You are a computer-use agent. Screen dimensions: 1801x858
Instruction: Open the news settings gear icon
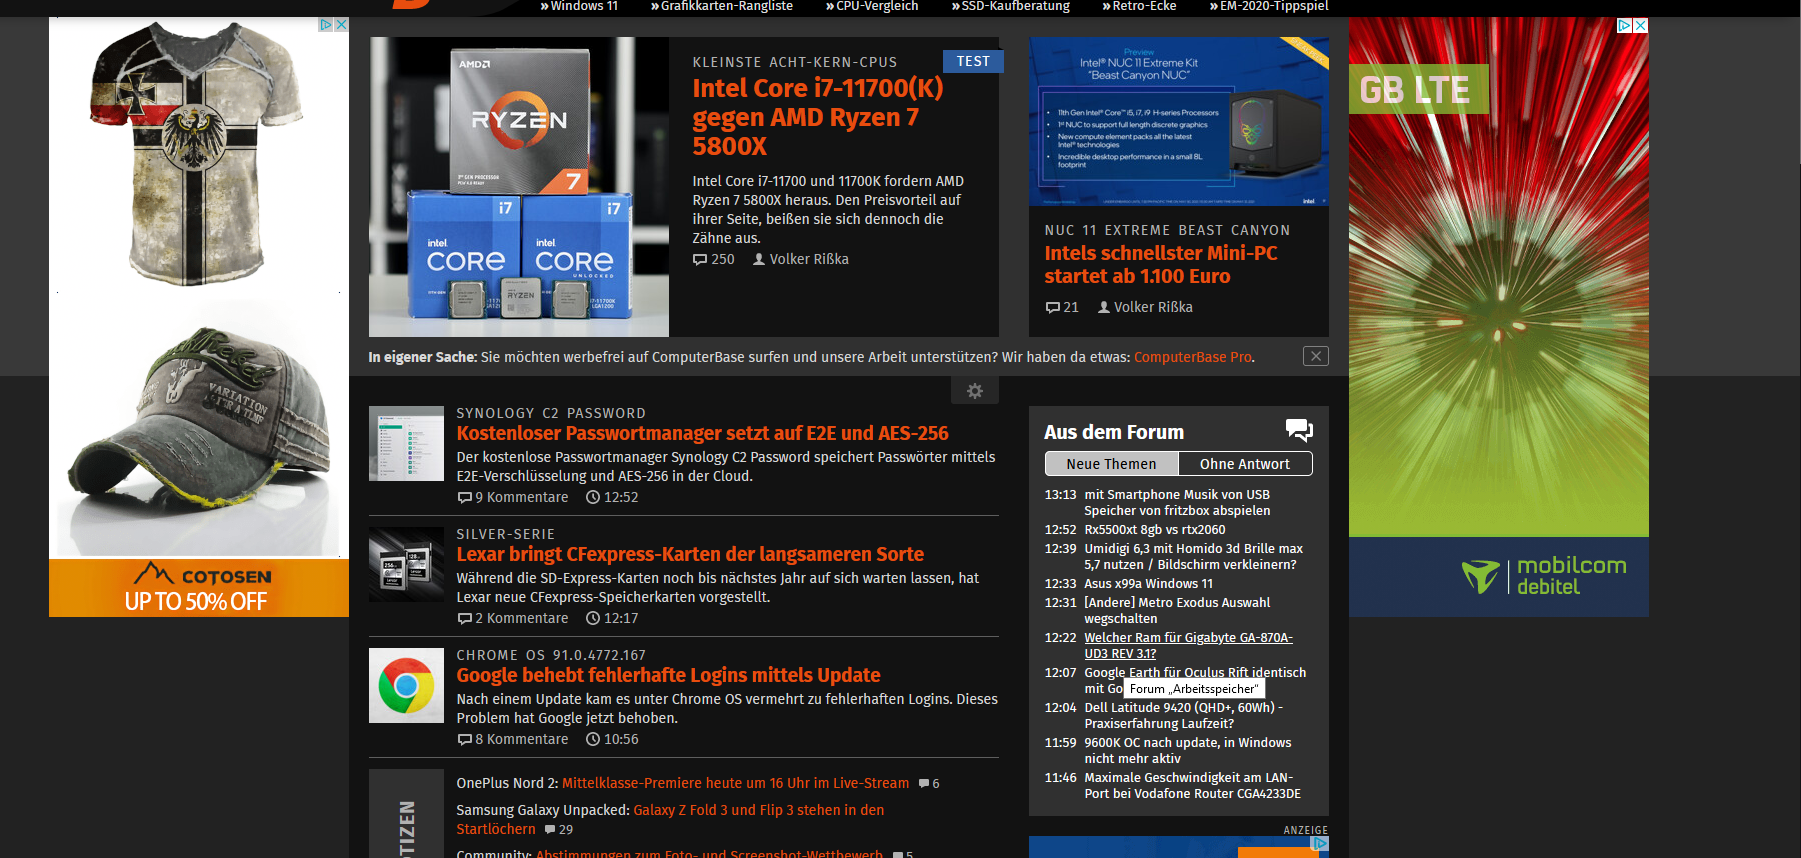pos(975,391)
